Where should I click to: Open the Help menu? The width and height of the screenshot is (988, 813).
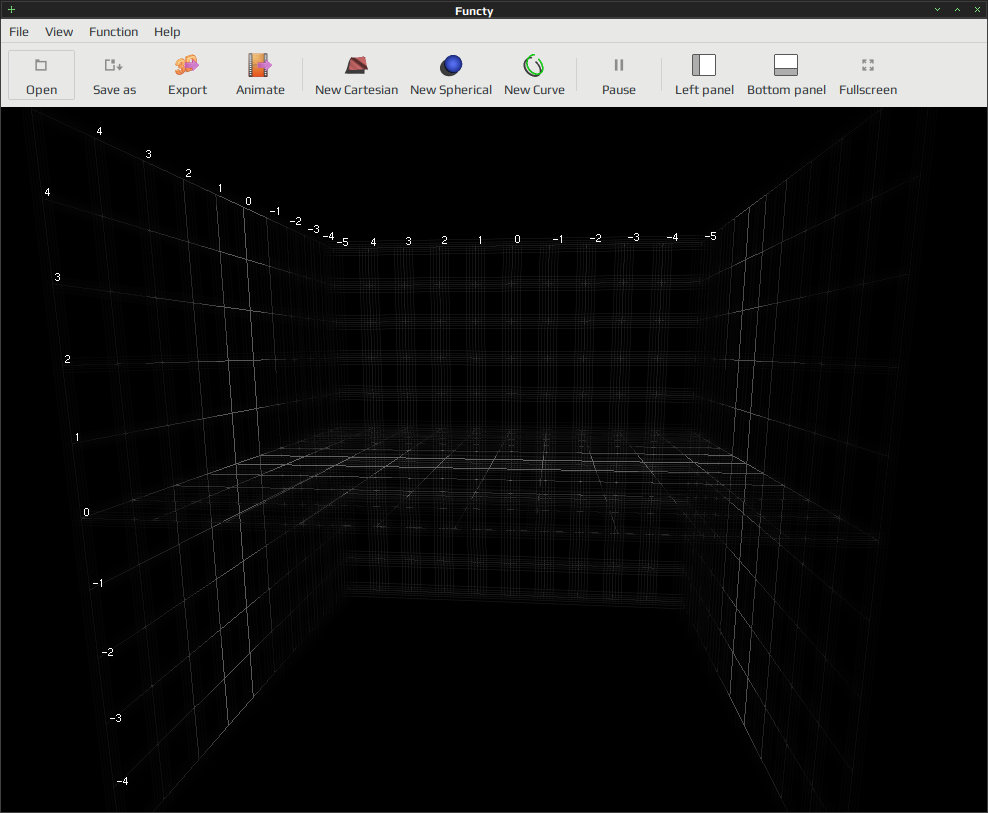[x=167, y=32]
